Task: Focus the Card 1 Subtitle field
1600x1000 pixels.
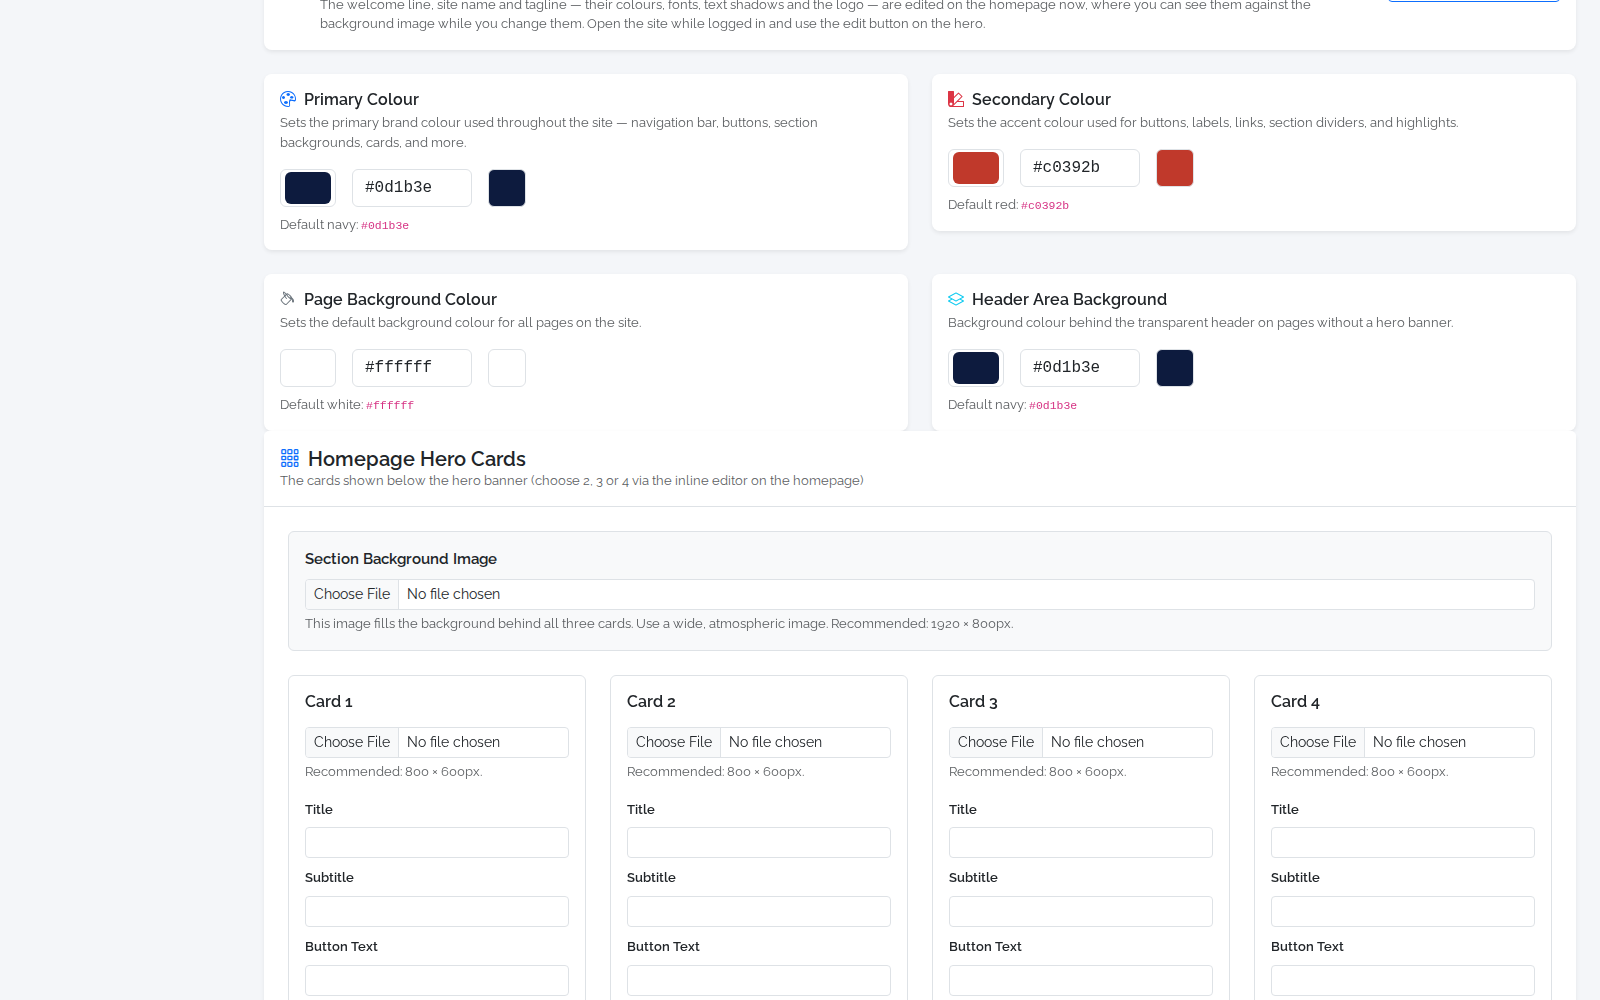Action: [x=437, y=911]
